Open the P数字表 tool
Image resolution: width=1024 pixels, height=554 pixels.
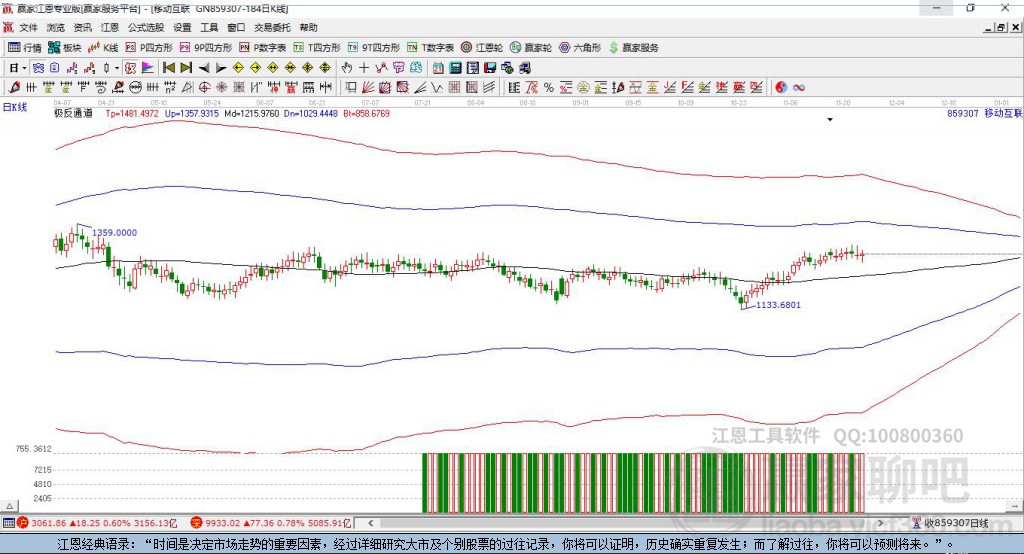(263, 48)
